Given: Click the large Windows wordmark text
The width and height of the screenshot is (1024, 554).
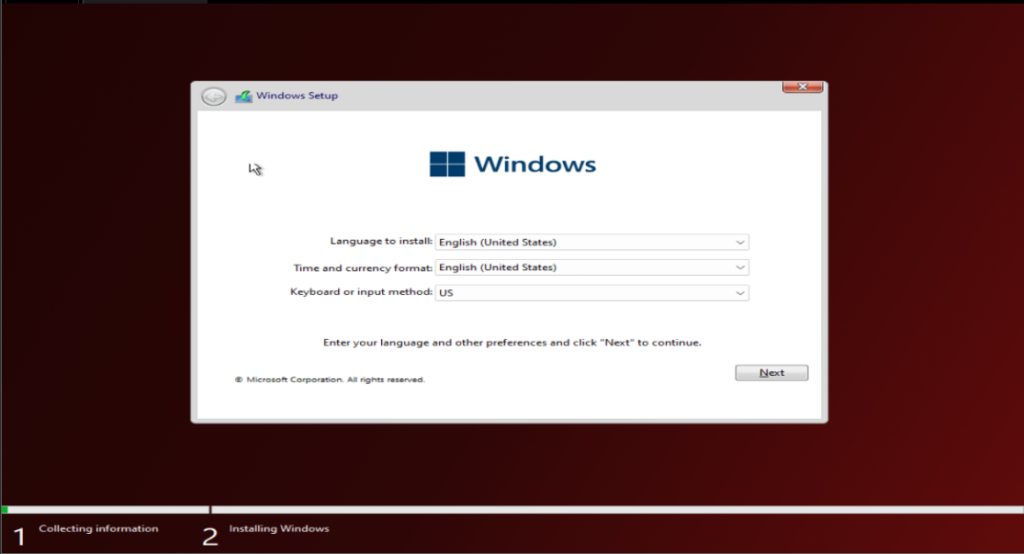Looking at the screenshot, I should click(x=535, y=165).
